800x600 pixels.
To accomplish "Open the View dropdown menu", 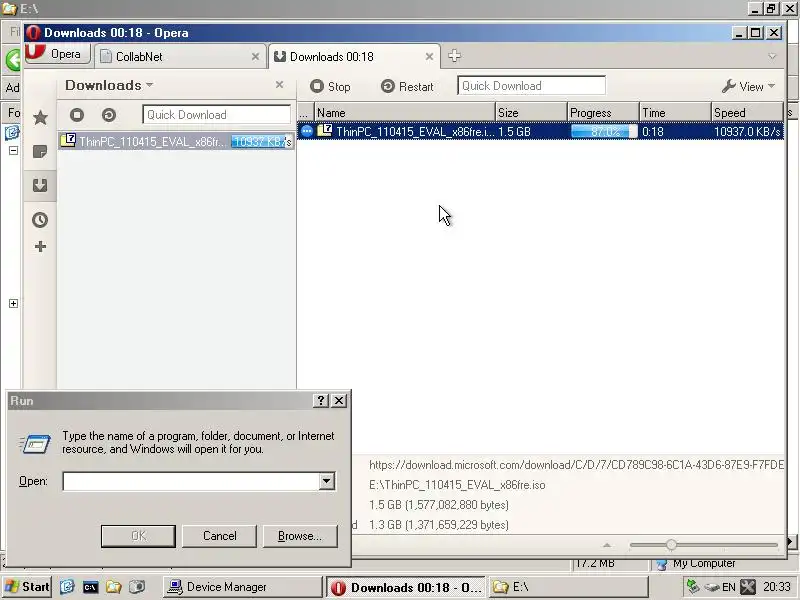I will point(748,86).
